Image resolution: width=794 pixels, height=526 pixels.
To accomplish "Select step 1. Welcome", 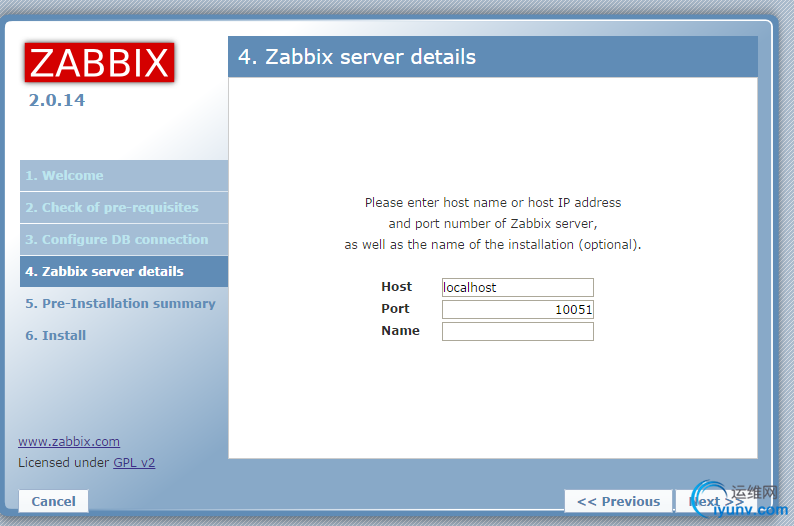I will pos(124,176).
